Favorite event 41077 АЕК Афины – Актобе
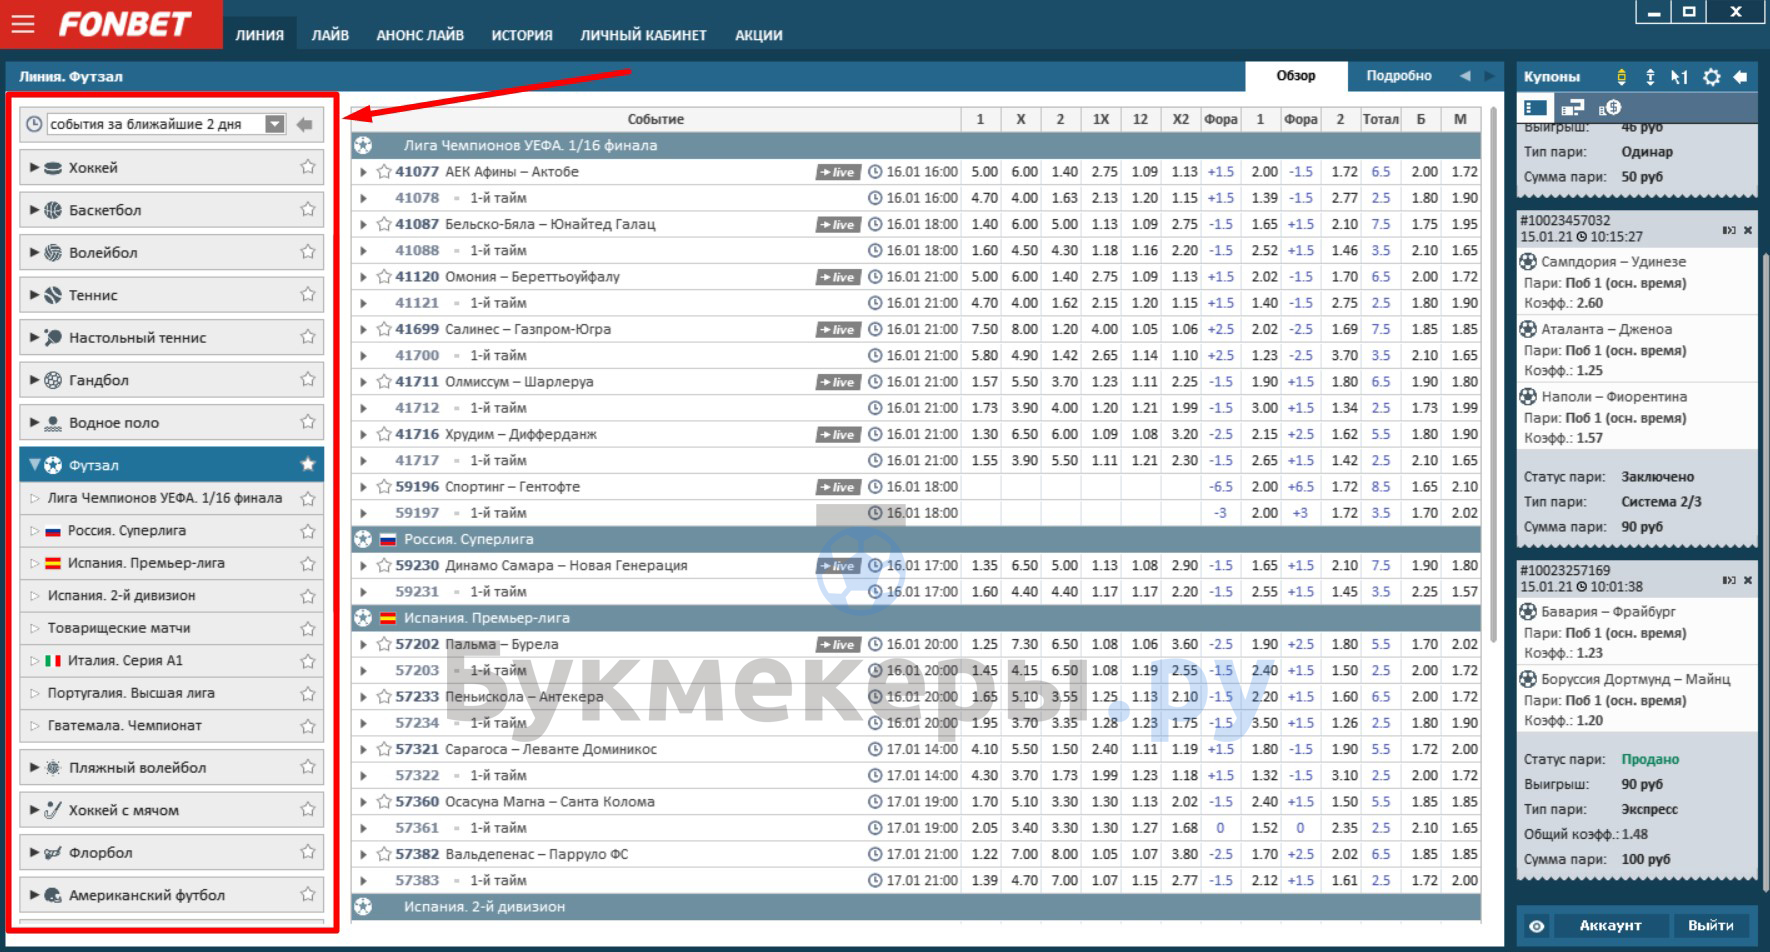The height and width of the screenshot is (952, 1770). [383, 171]
